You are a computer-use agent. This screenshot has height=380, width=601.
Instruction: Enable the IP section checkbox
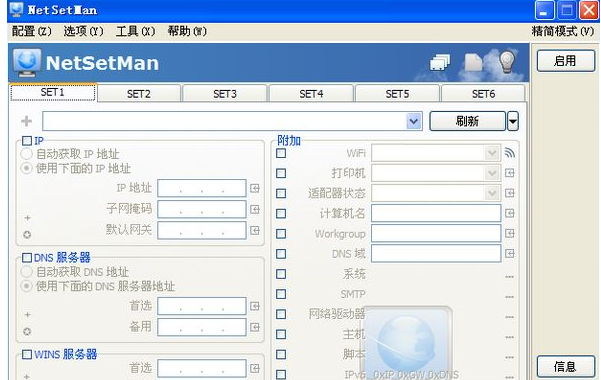27,141
